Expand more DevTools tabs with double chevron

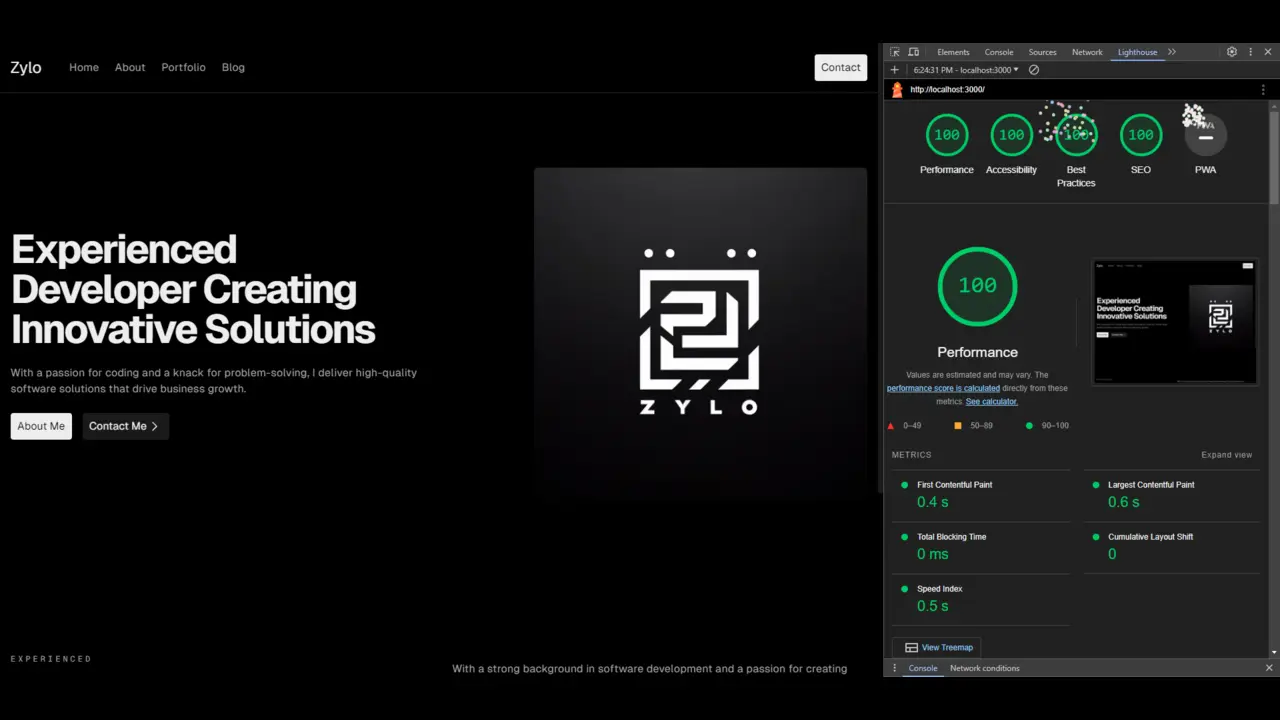coord(1172,52)
